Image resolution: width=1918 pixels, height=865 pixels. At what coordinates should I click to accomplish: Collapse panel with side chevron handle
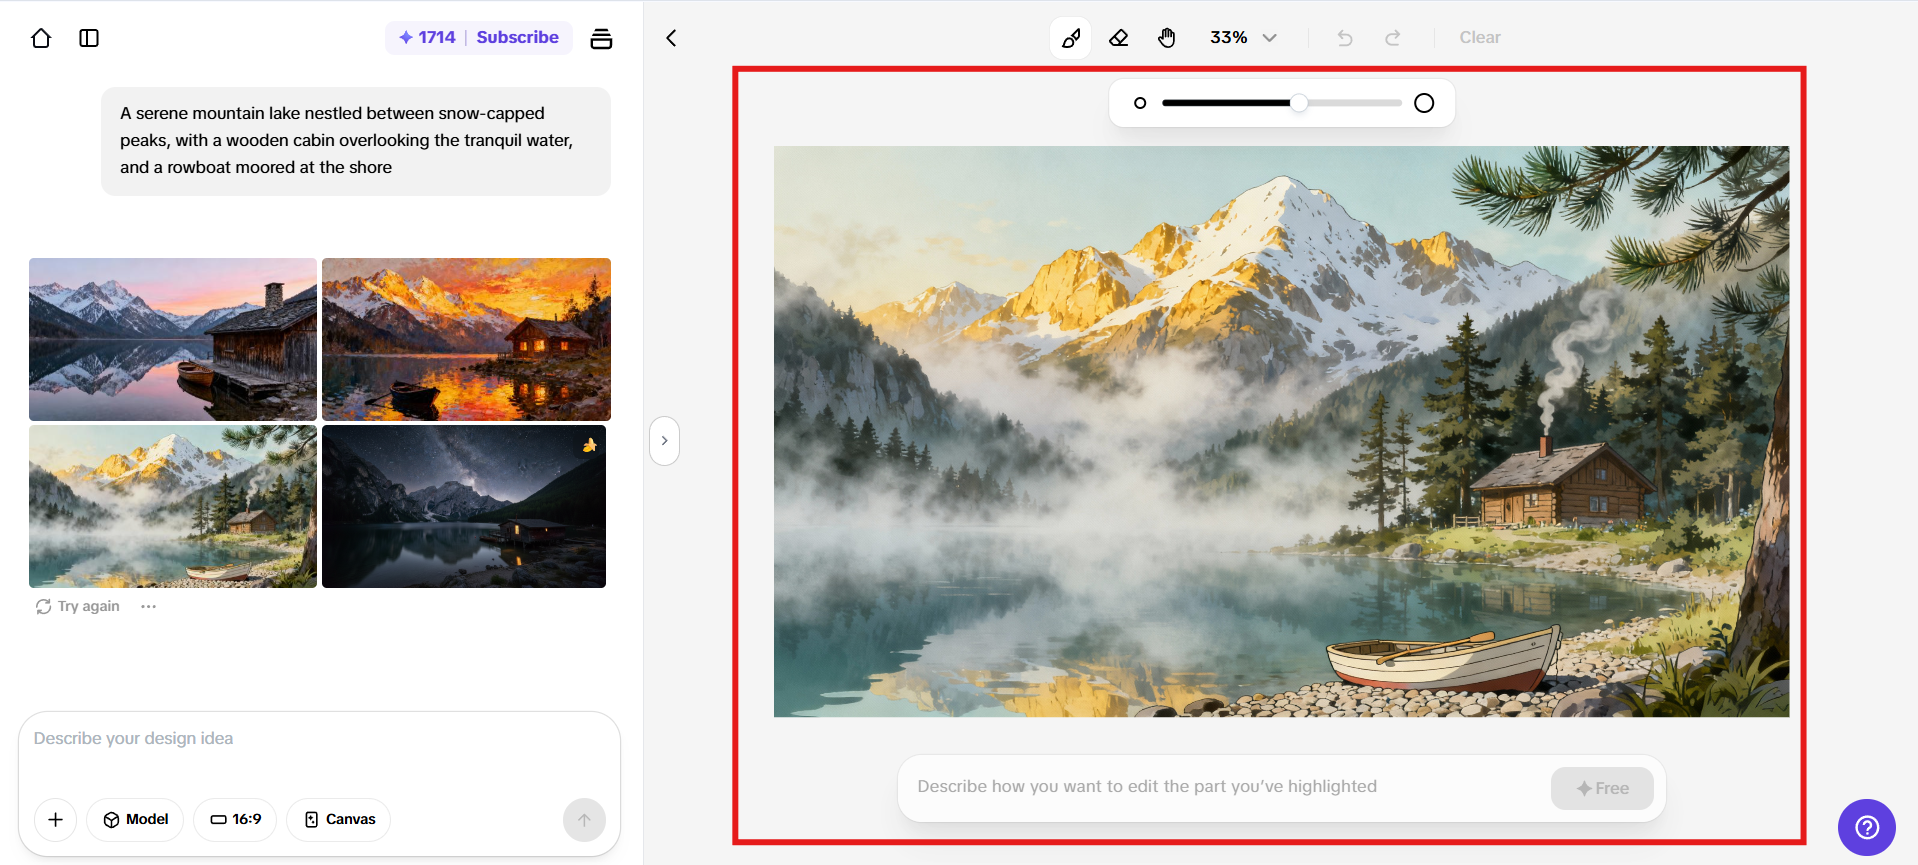coord(664,441)
